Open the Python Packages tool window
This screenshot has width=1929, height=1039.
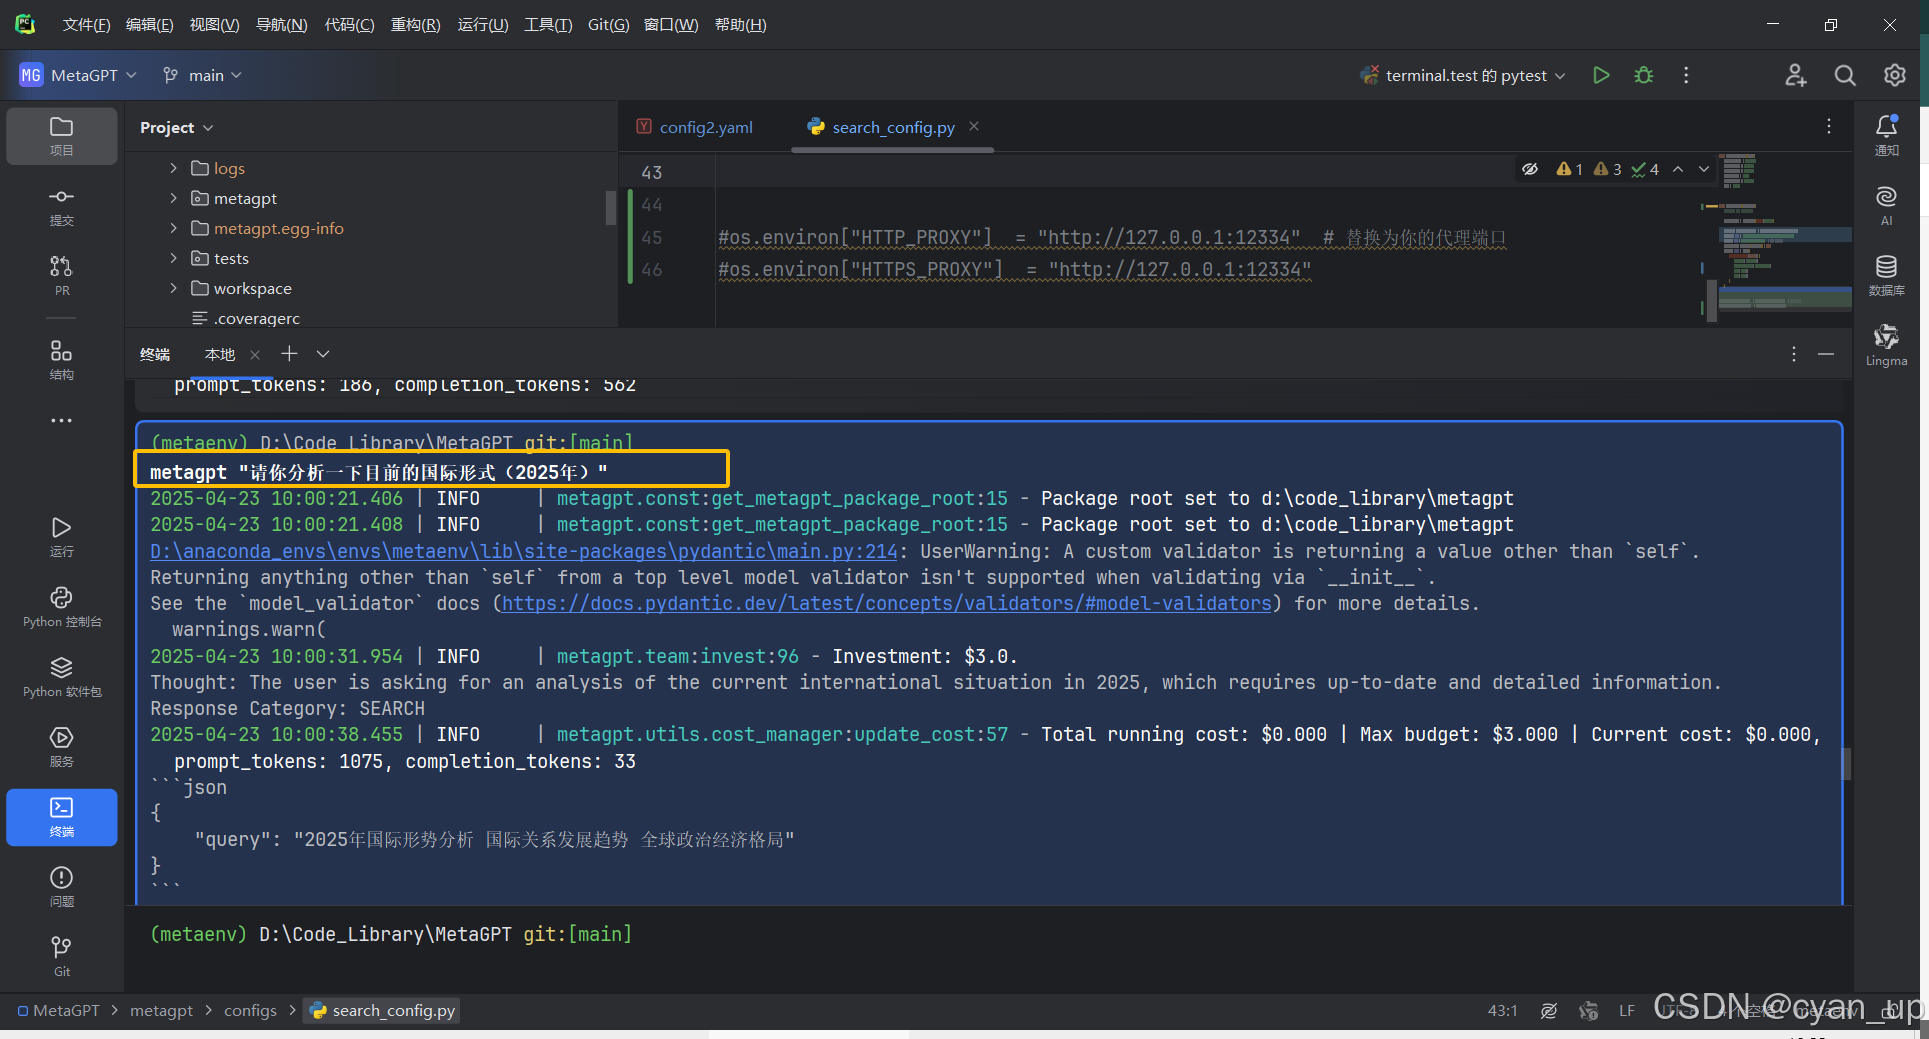[61, 676]
